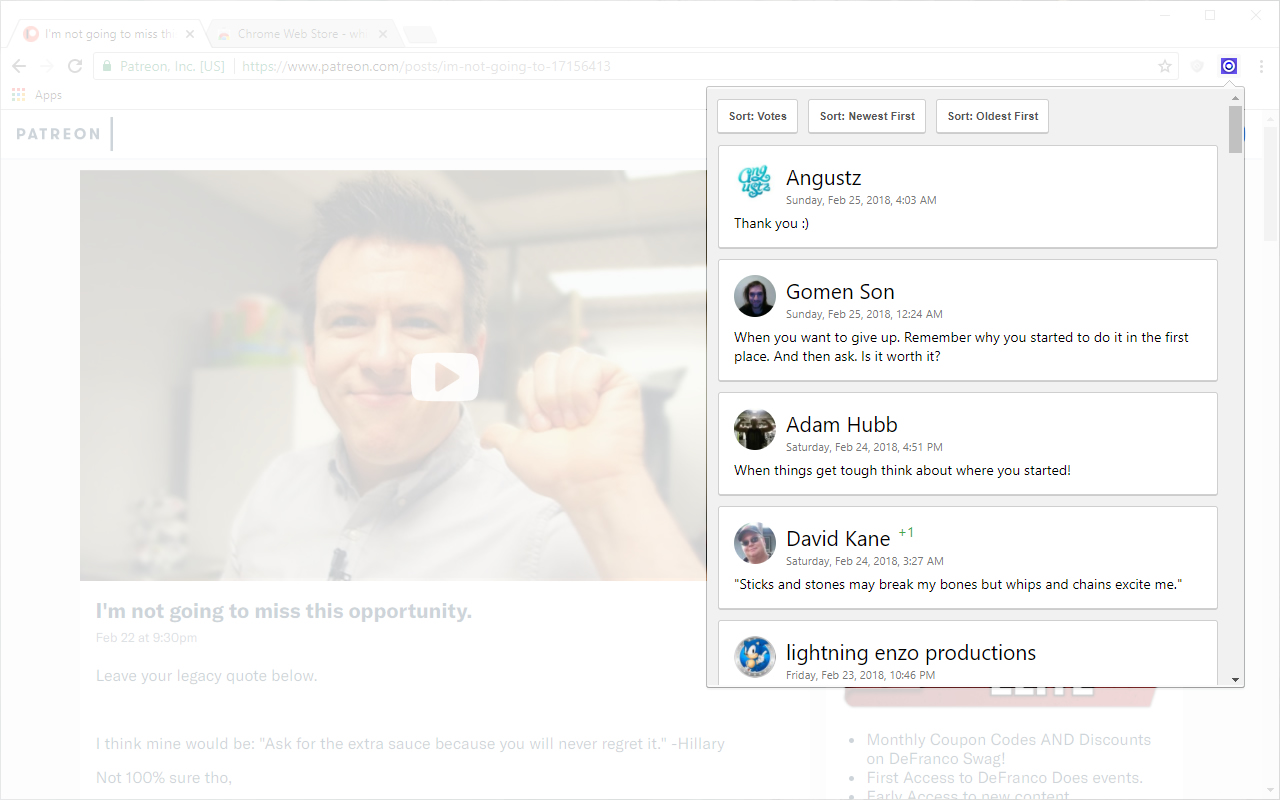Open a new tab button

420,35
